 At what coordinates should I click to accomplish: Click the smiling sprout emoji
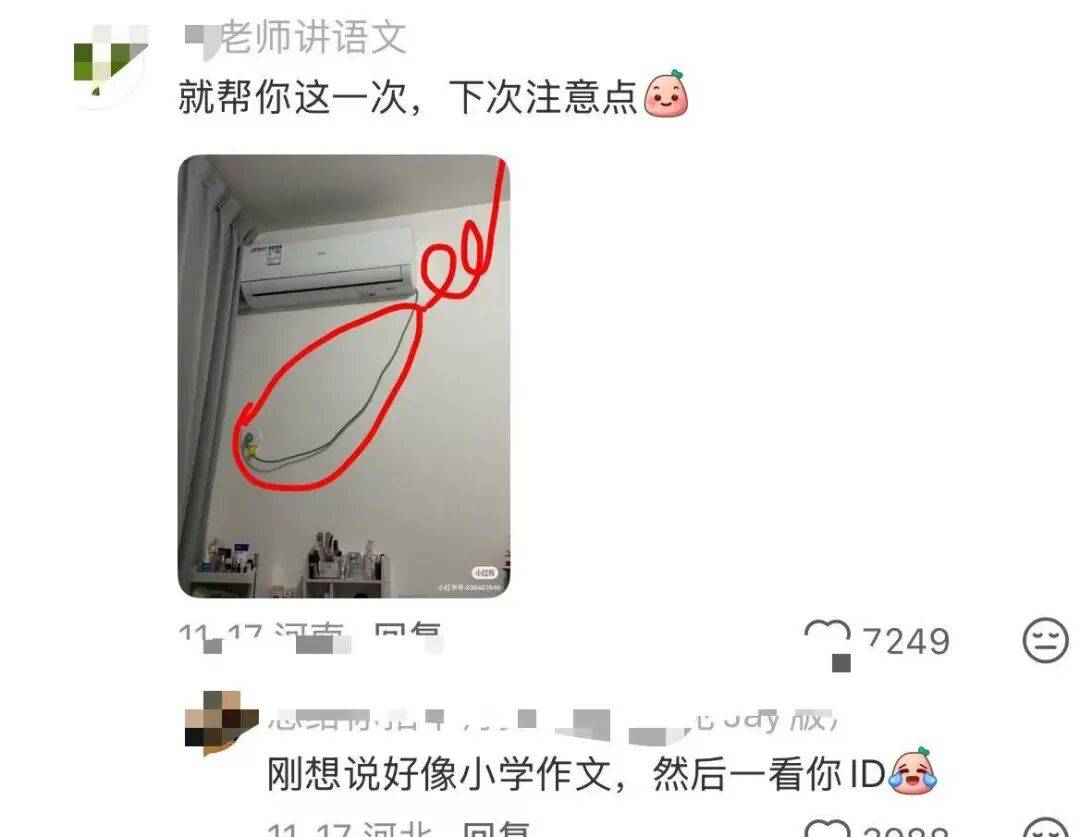pos(666,94)
